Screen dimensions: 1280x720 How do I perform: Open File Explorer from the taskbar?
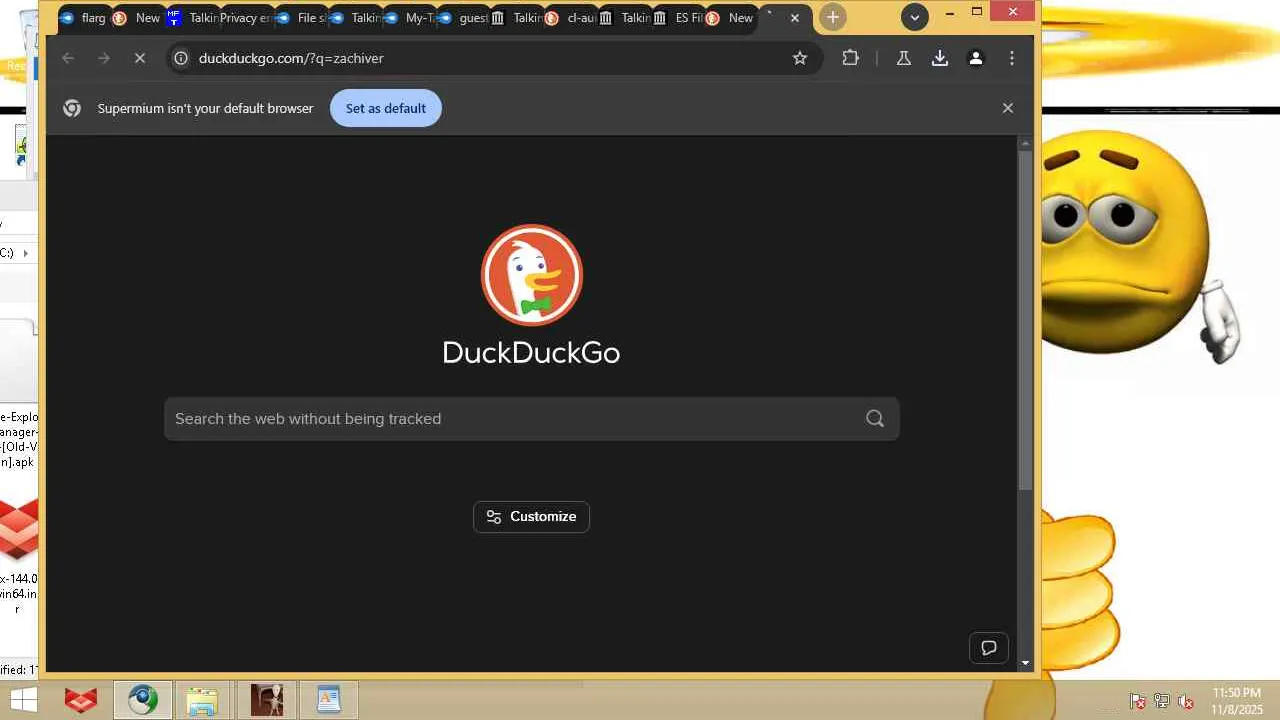[202, 700]
